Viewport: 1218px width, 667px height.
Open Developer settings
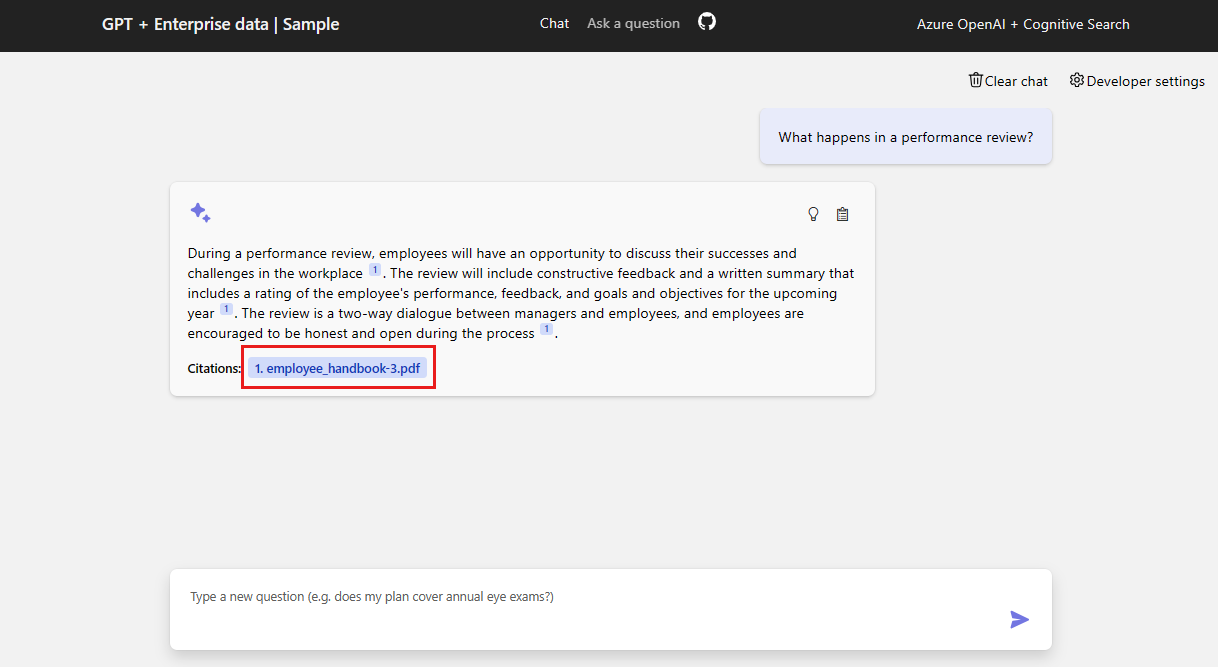coord(1137,81)
